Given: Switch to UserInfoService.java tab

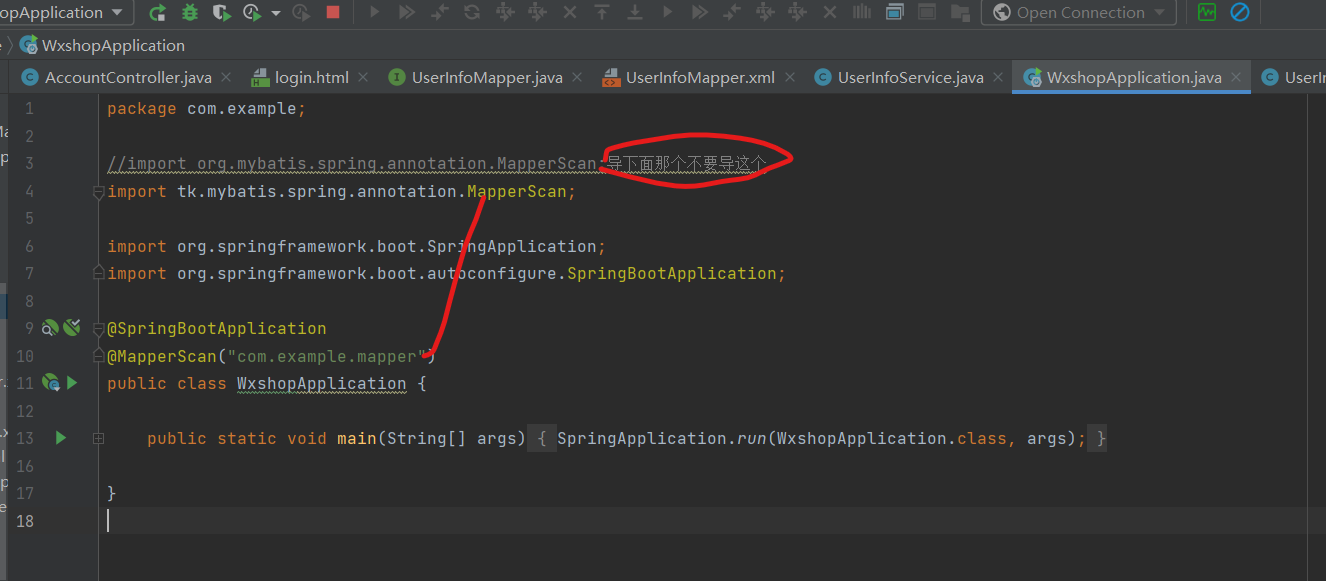Looking at the screenshot, I should pyautogui.click(x=910, y=77).
